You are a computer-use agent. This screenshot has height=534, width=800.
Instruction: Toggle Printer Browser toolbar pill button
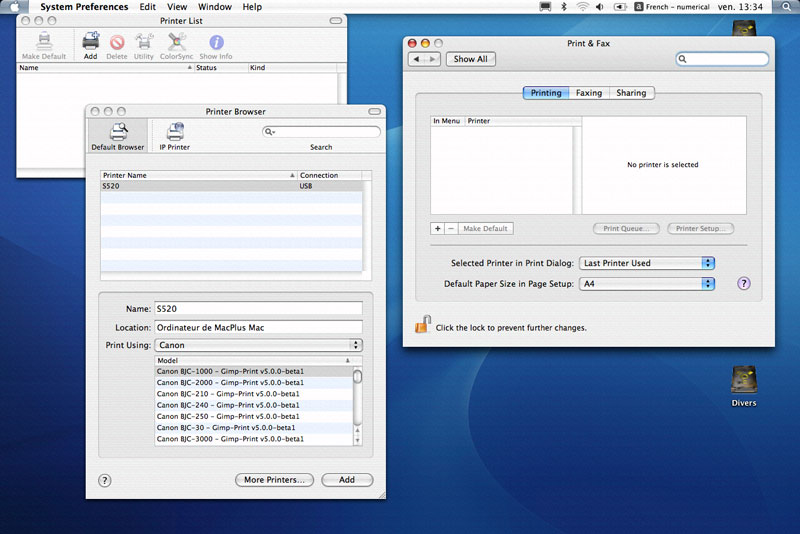tap(374, 111)
